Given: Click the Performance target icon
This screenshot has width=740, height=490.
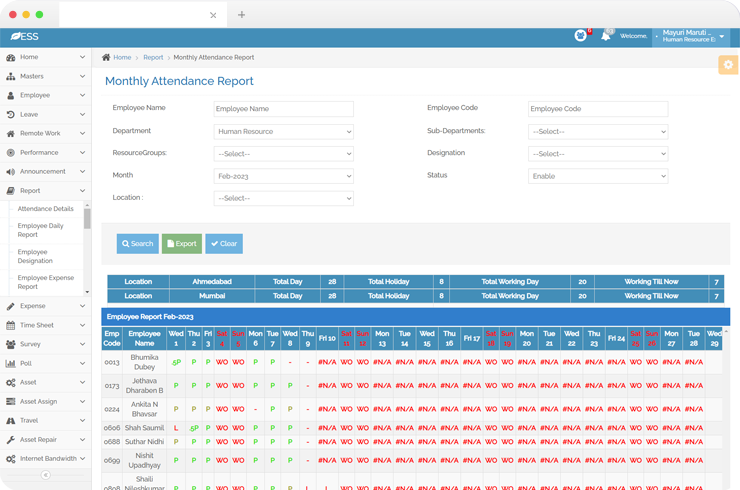Looking at the screenshot, I should point(10,152).
